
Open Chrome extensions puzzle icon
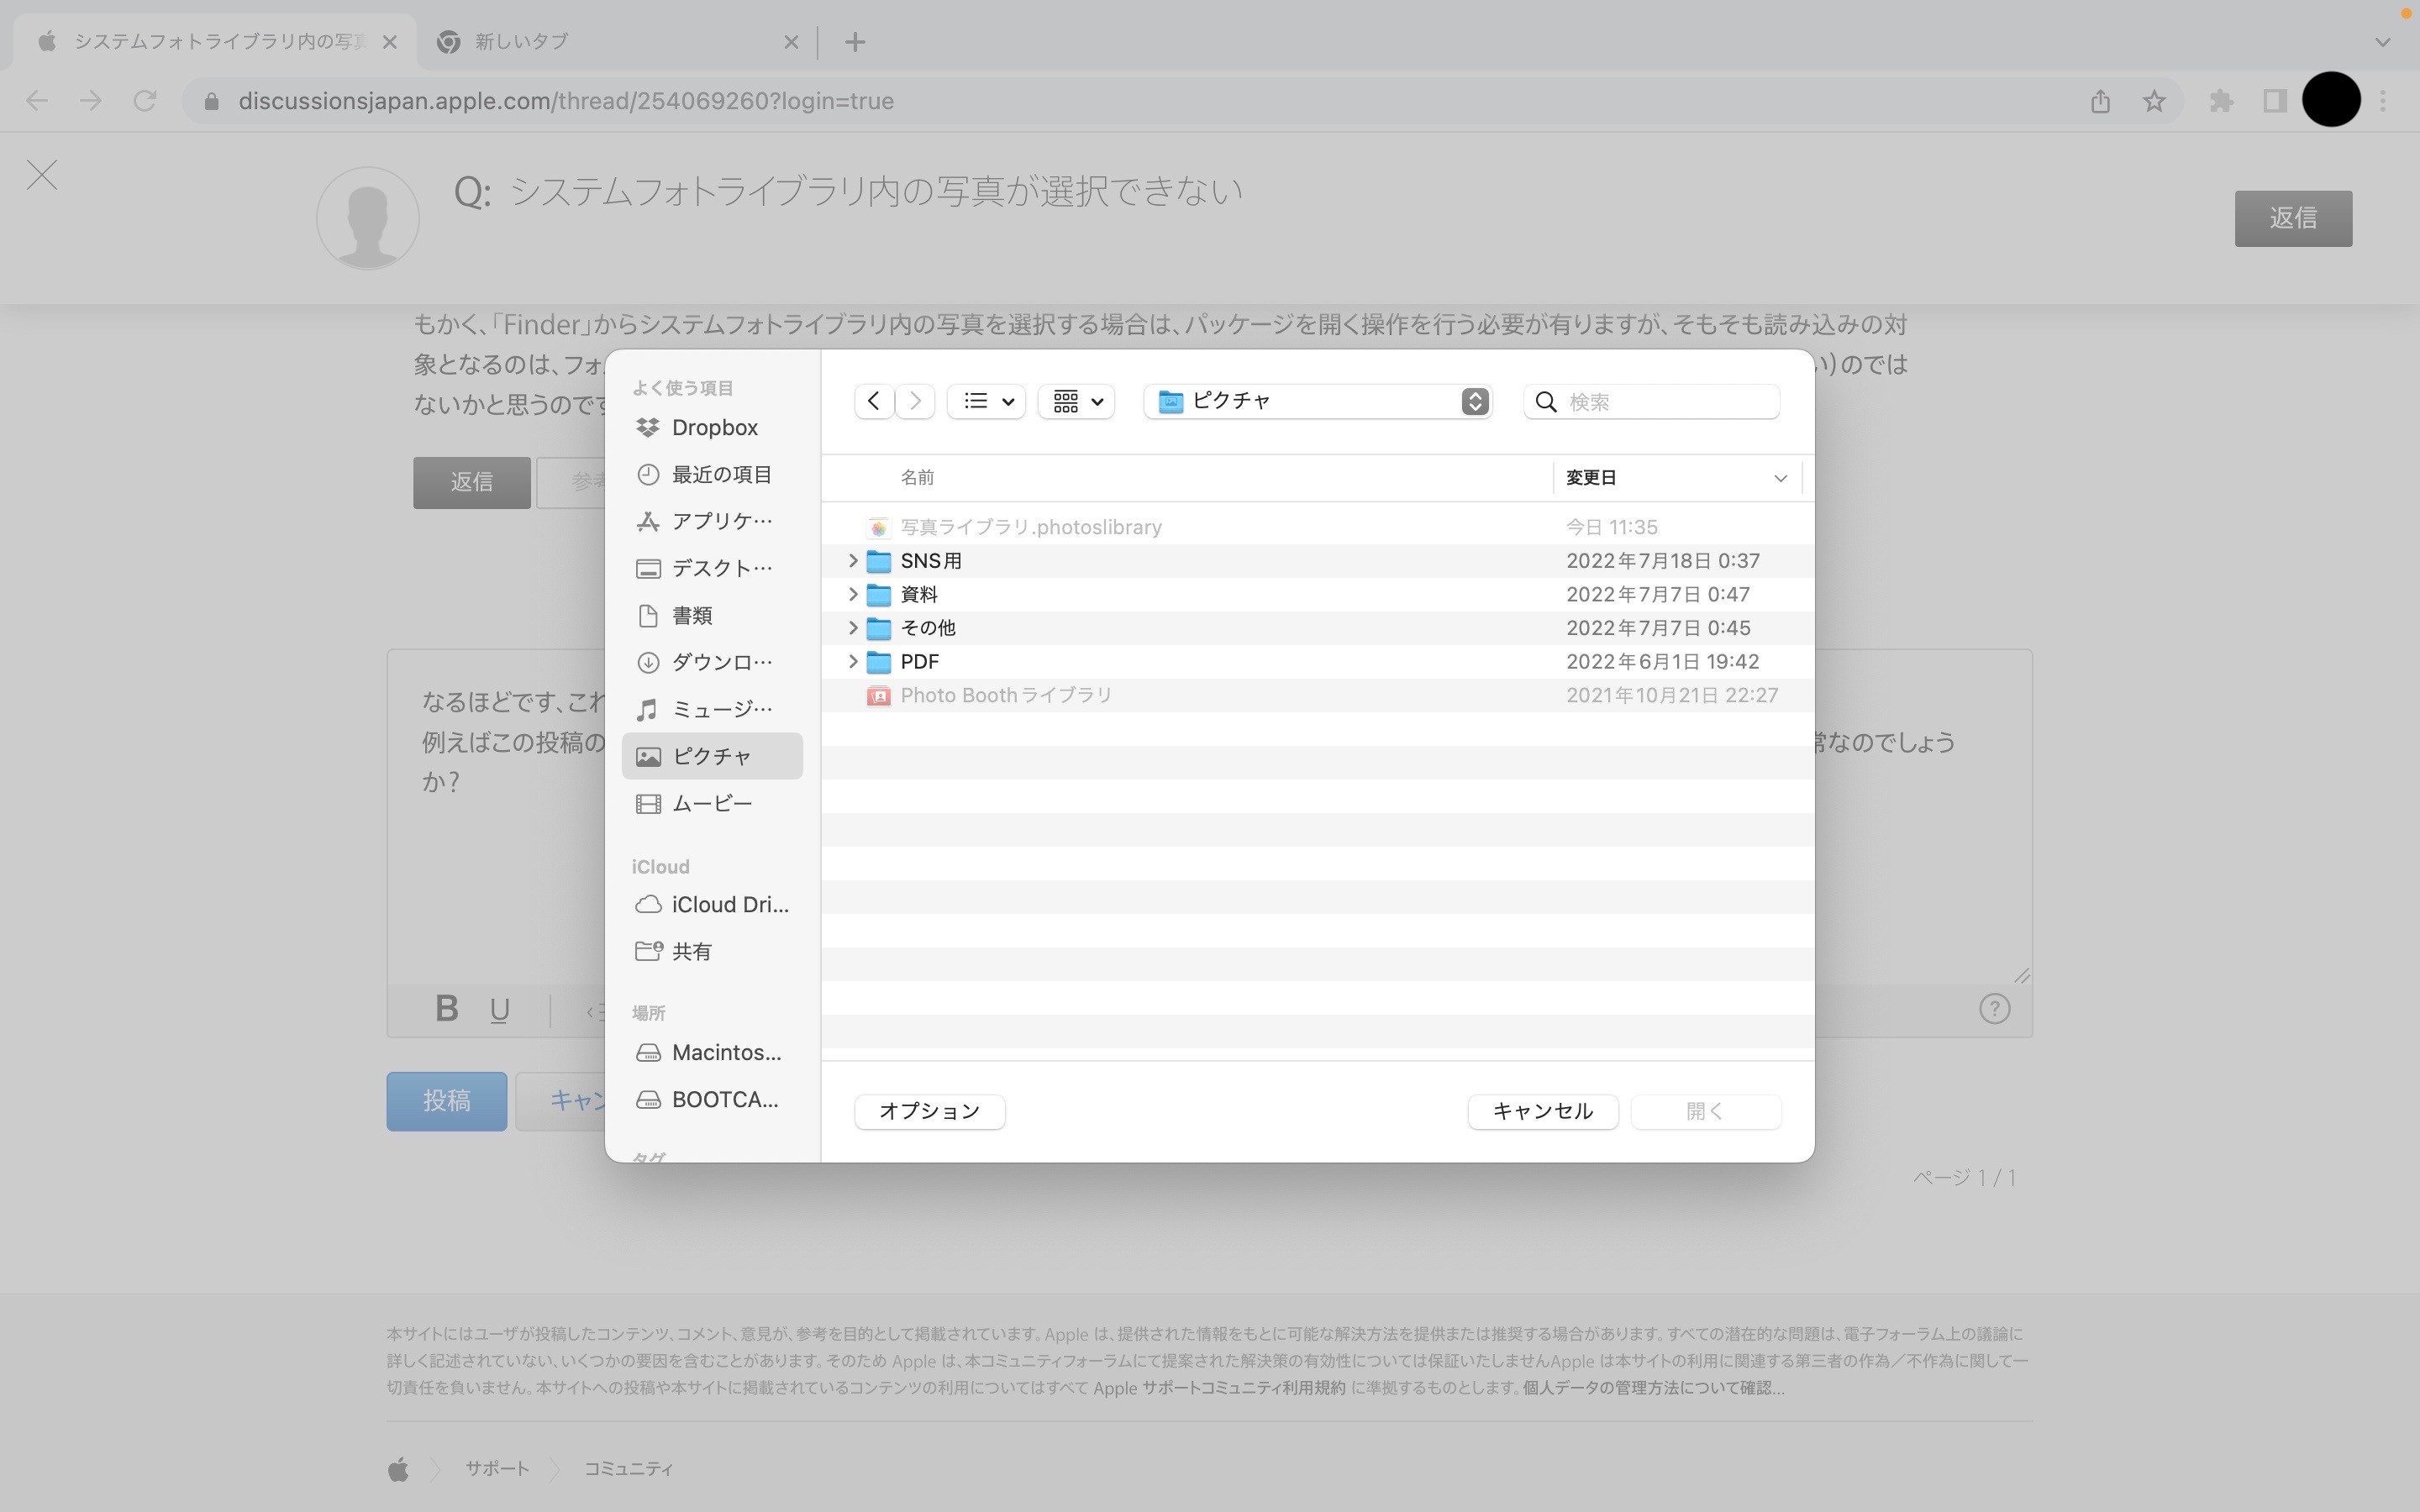pyautogui.click(x=2221, y=101)
